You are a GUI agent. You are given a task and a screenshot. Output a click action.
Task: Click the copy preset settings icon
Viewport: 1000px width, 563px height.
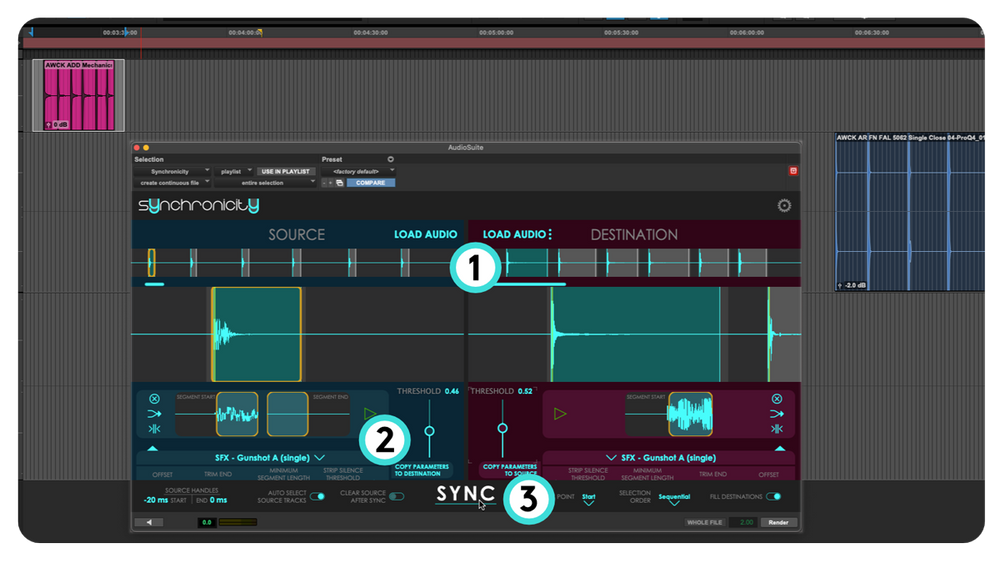click(340, 183)
